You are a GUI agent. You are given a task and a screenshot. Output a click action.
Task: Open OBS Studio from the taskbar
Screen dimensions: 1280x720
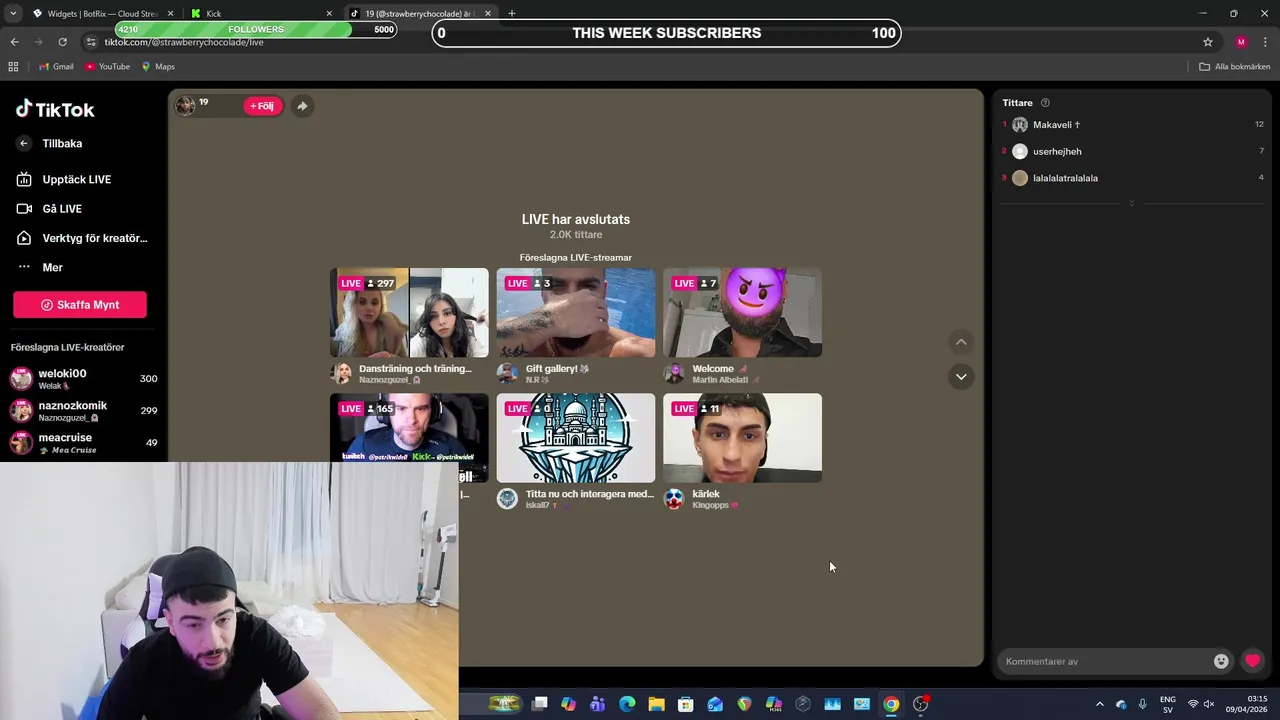point(920,704)
